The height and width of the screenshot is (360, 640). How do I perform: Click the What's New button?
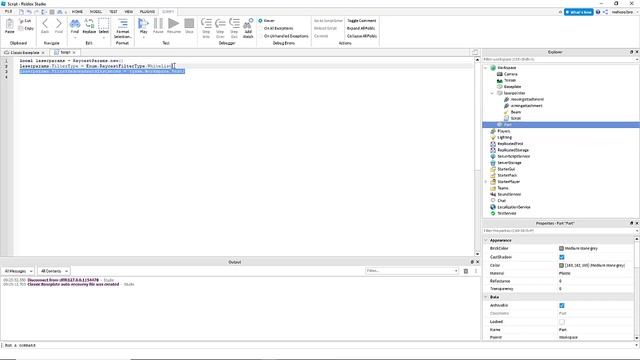click(x=578, y=12)
